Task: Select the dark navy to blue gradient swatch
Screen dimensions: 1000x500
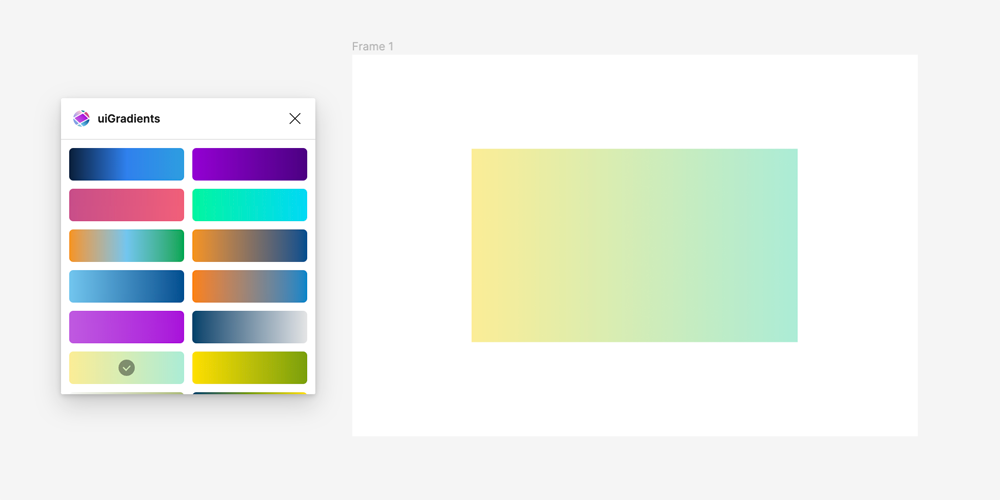Action: [126, 165]
